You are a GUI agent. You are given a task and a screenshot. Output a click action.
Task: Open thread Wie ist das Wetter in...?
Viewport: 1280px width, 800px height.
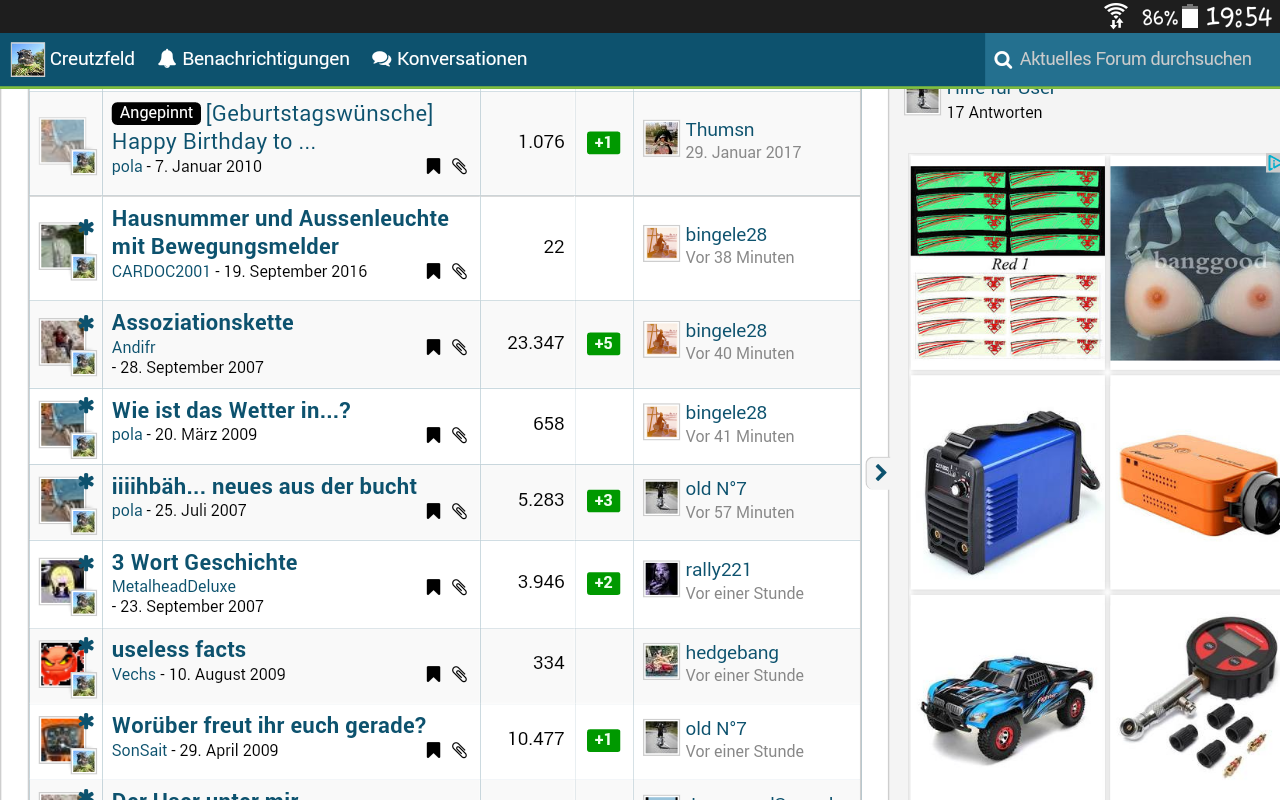231,410
